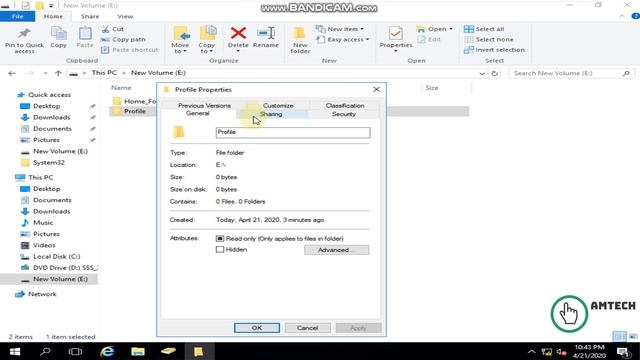Click OK in Profile Properties
The width and height of the screenshot is (640, 360).
257,328
